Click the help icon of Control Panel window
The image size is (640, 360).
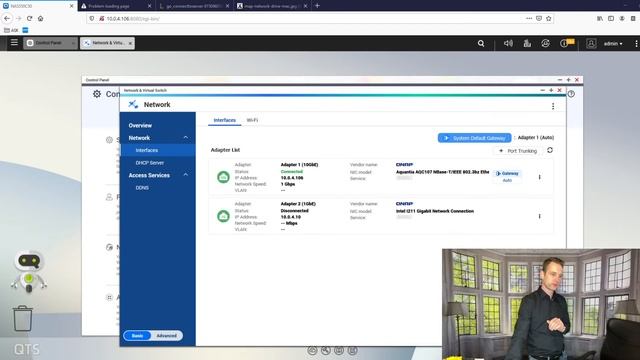tap(571, 94)
